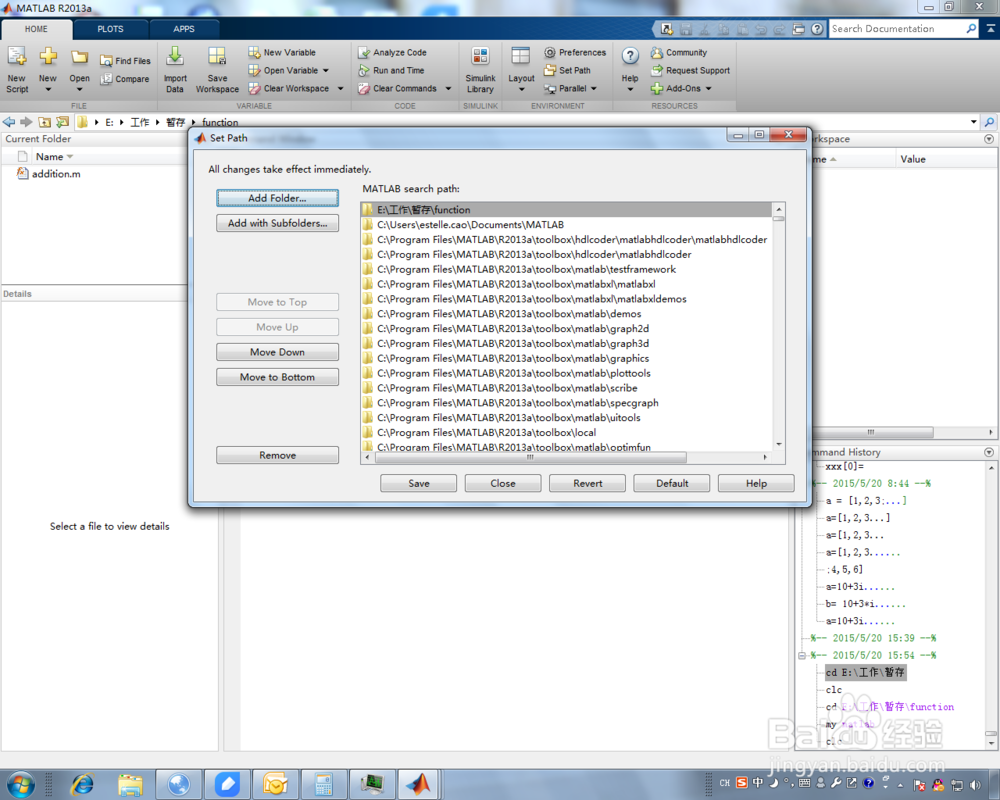1000x800 pixels.
Task: Open Simulink Library
Action: pos(480,70)
